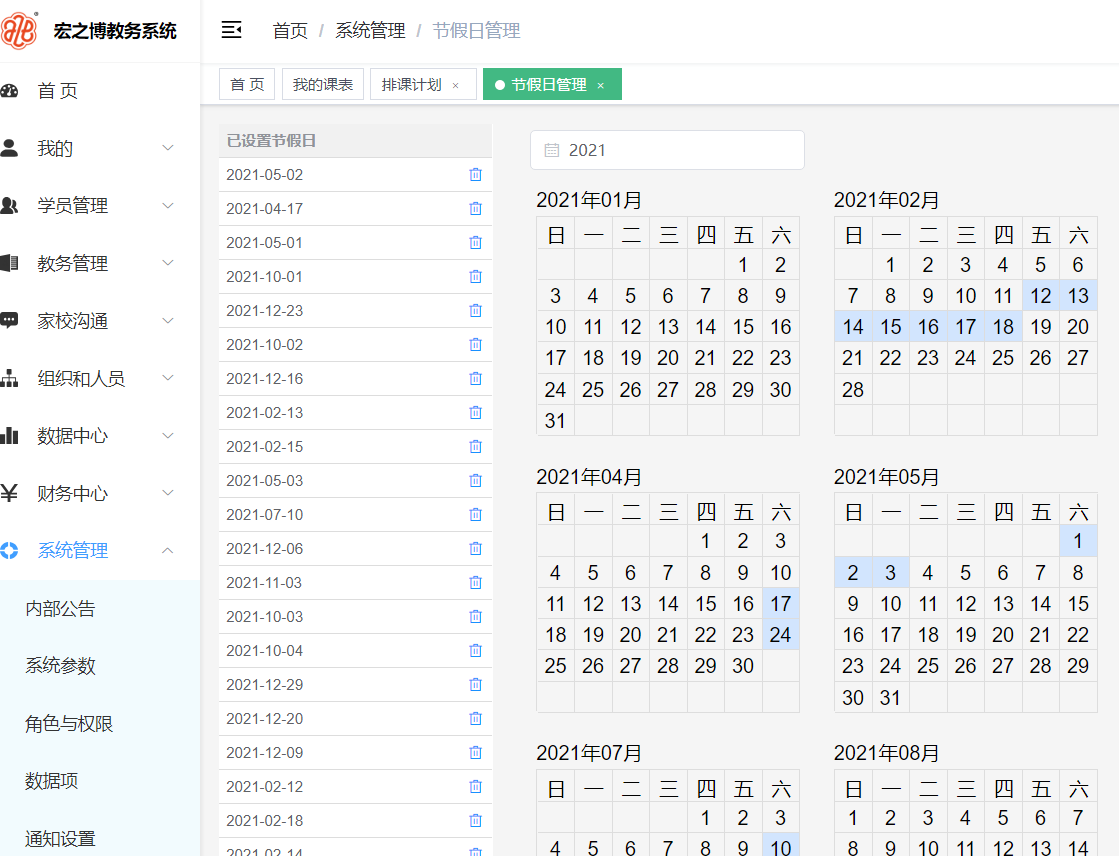
Task: Click the sidebar collapse hamburger icon
Action: pyautogui.click(x=231, y=31)
